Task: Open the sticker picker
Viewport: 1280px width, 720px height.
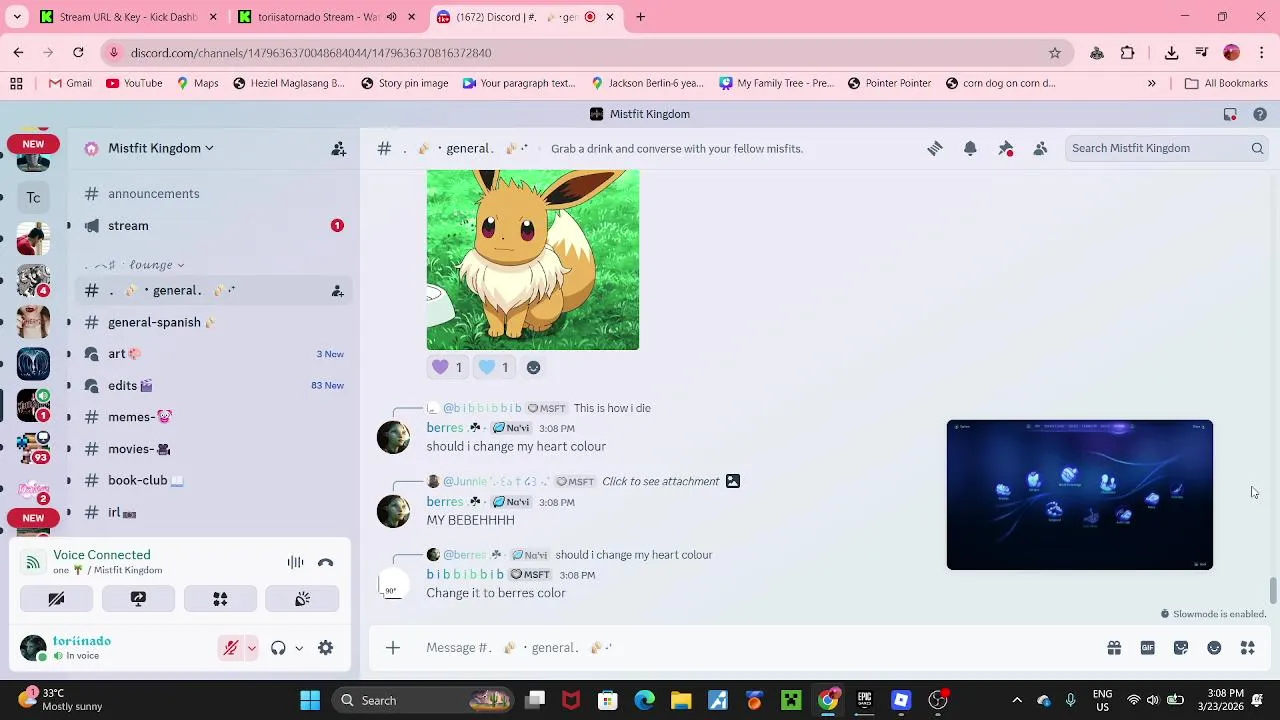Action: click(1181, 648)
